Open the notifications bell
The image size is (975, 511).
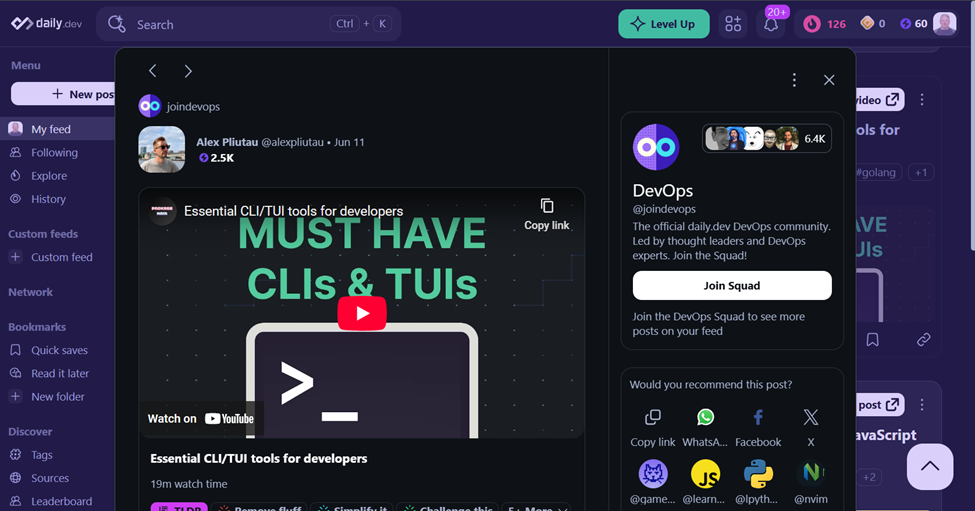coord(771,25)
